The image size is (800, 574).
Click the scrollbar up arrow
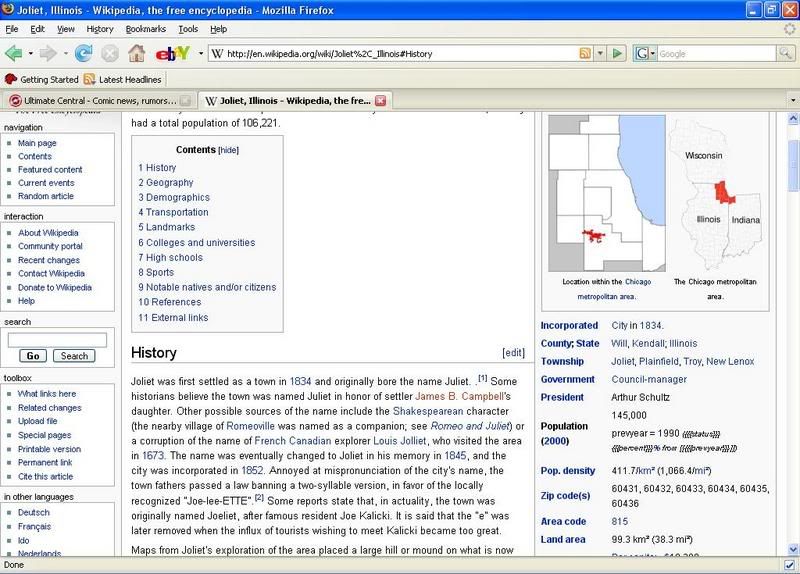(x=793, y=119)
